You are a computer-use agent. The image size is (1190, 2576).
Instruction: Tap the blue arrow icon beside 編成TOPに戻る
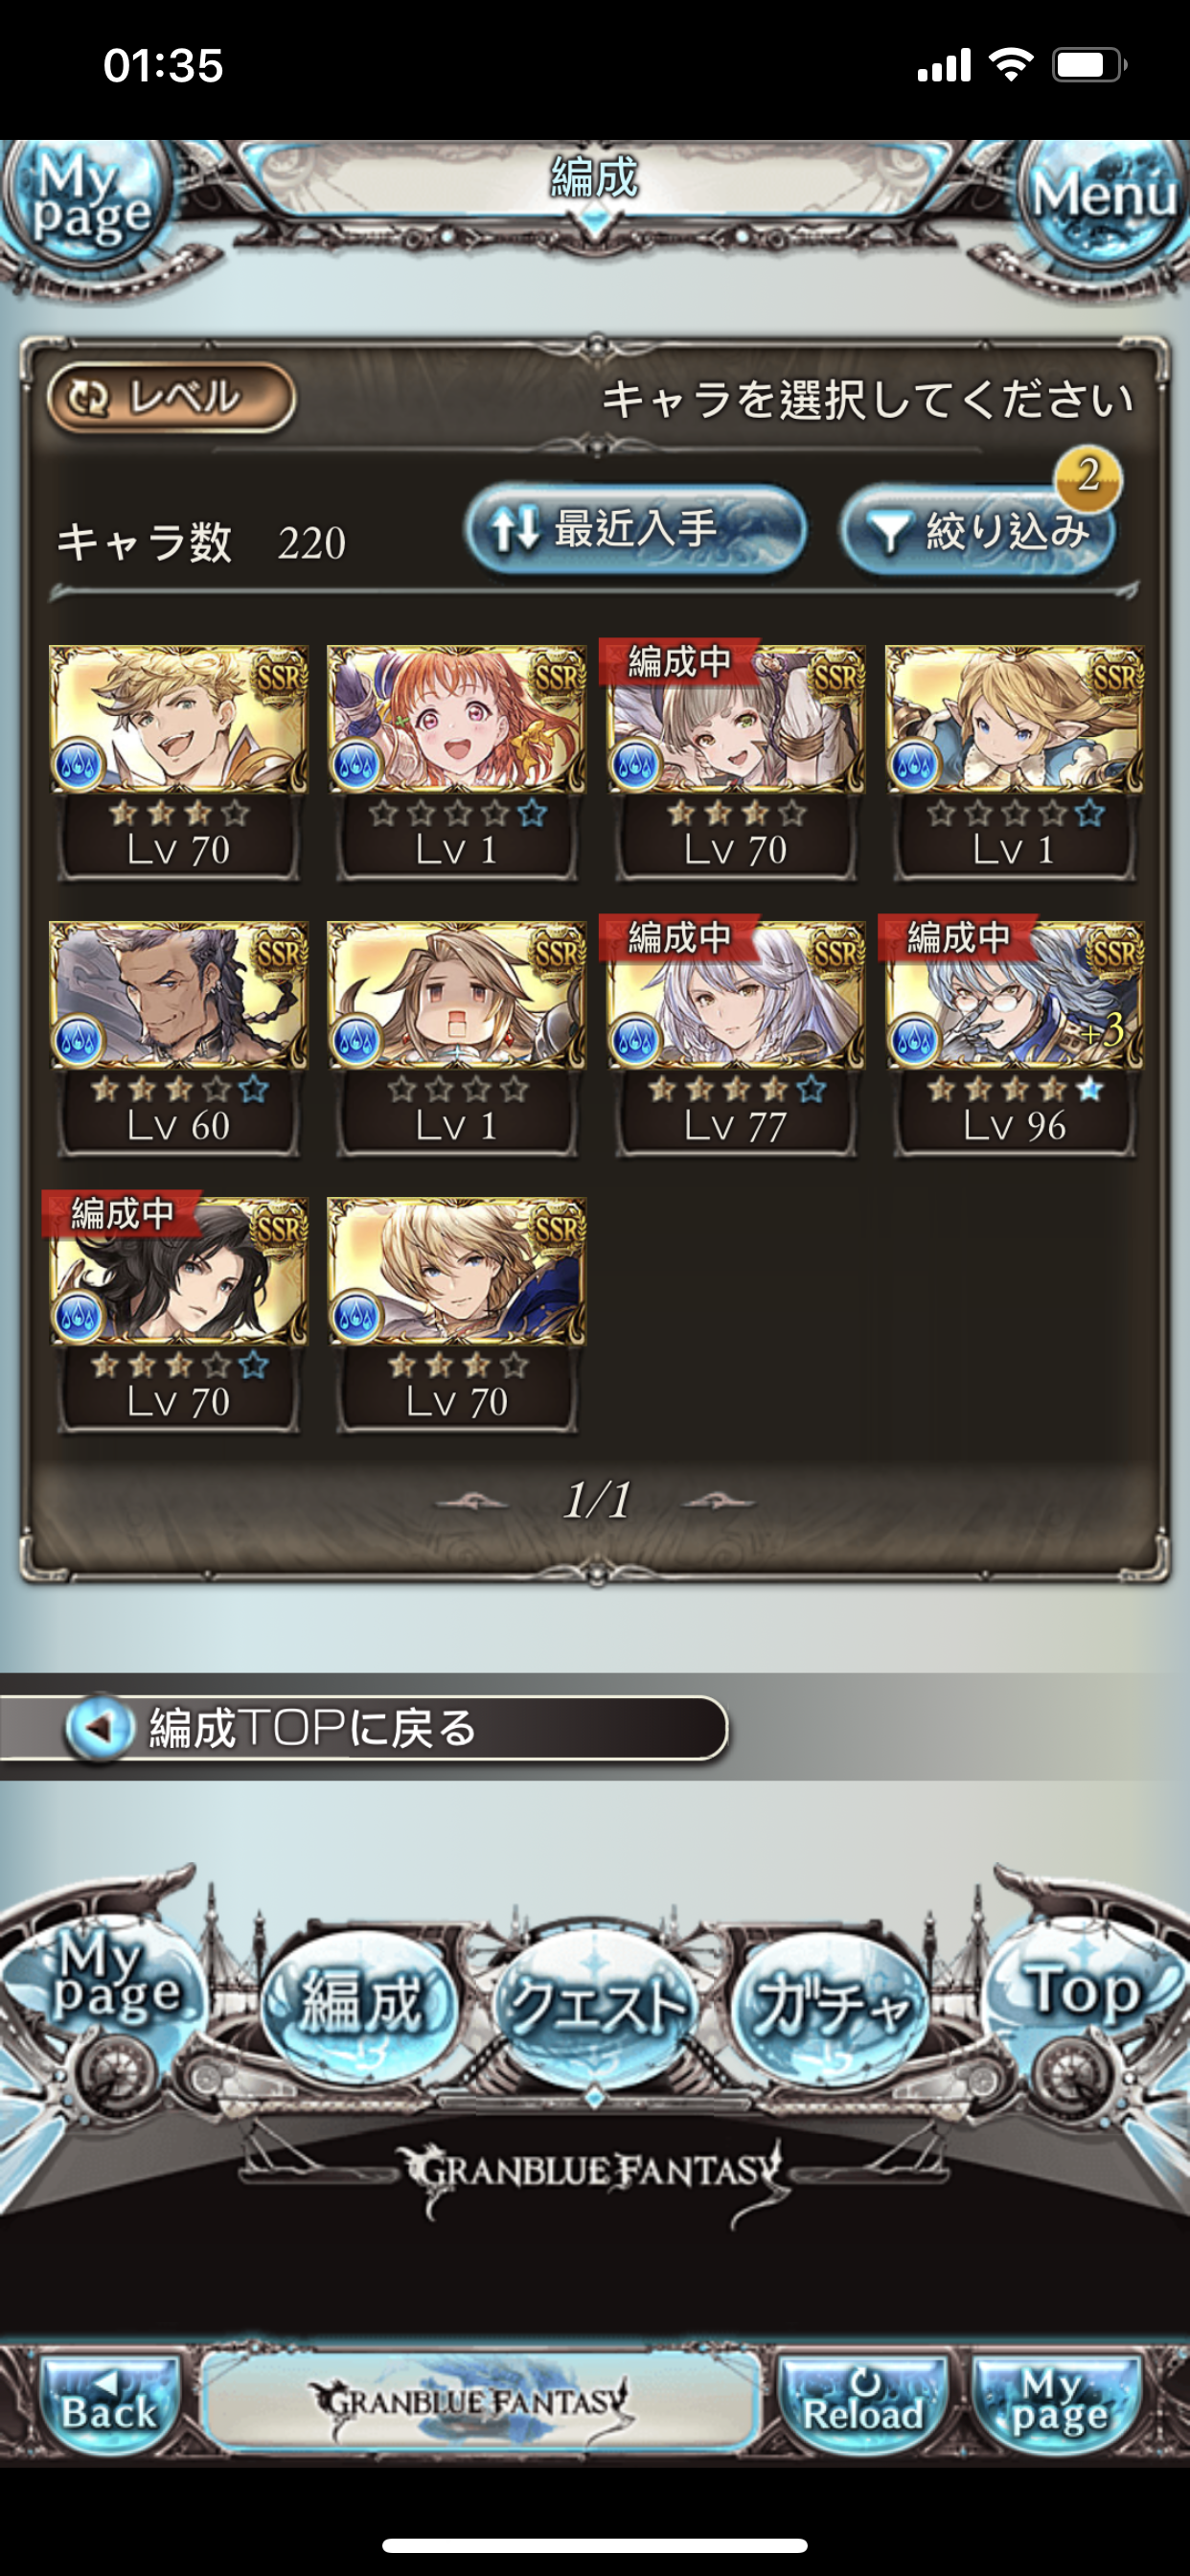[x=98, y=1727]
